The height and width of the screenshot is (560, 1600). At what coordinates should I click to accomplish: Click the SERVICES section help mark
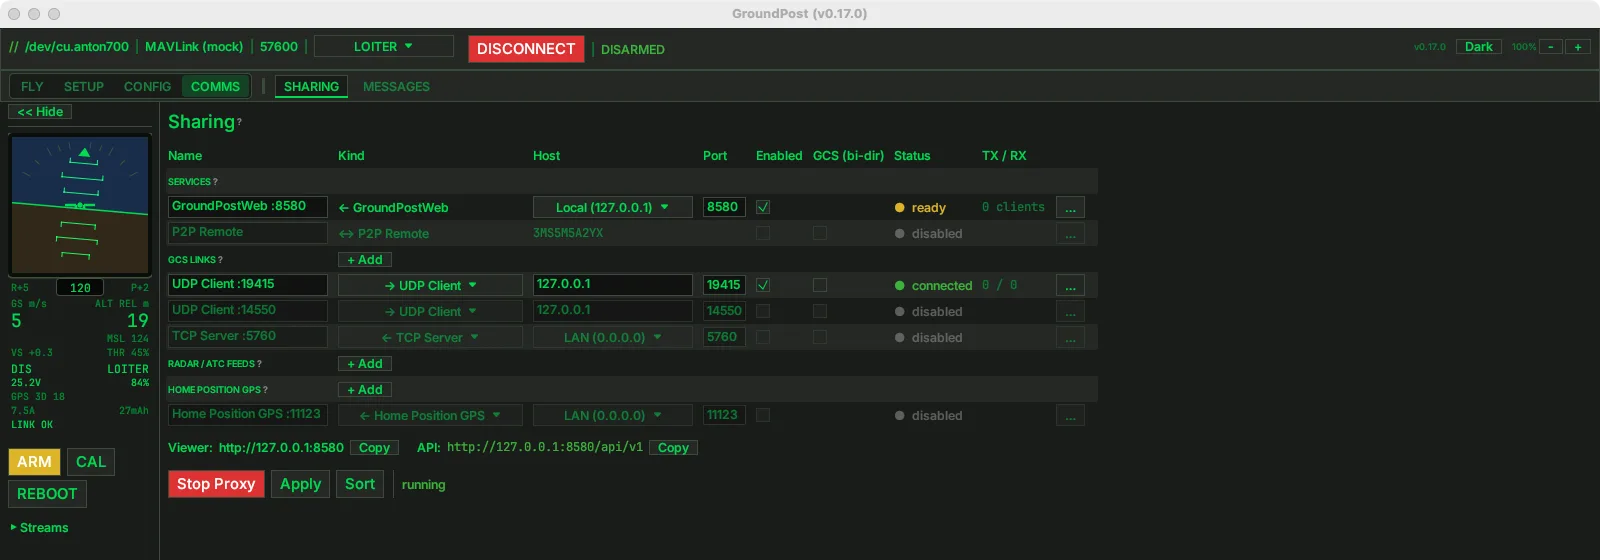pos(215,182)
